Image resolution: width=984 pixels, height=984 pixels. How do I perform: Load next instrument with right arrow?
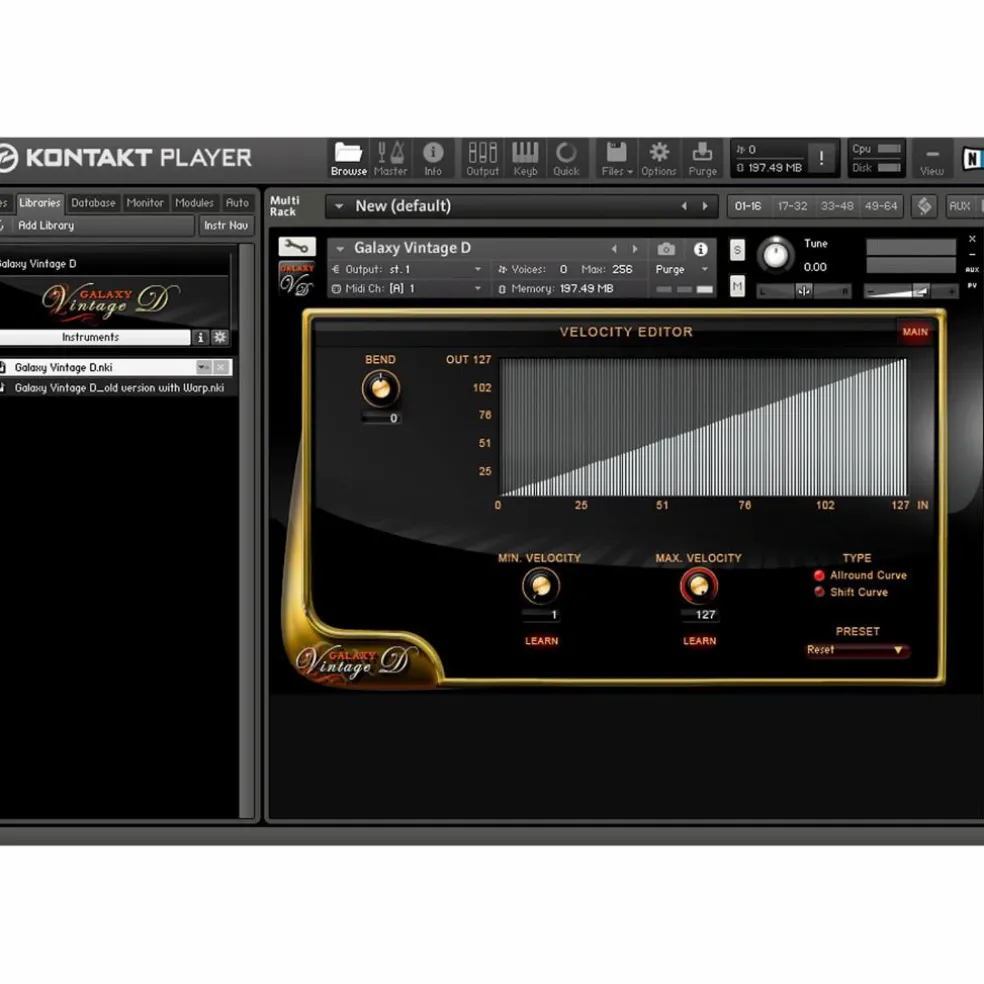pyautogui.click(x=634, y=249)
